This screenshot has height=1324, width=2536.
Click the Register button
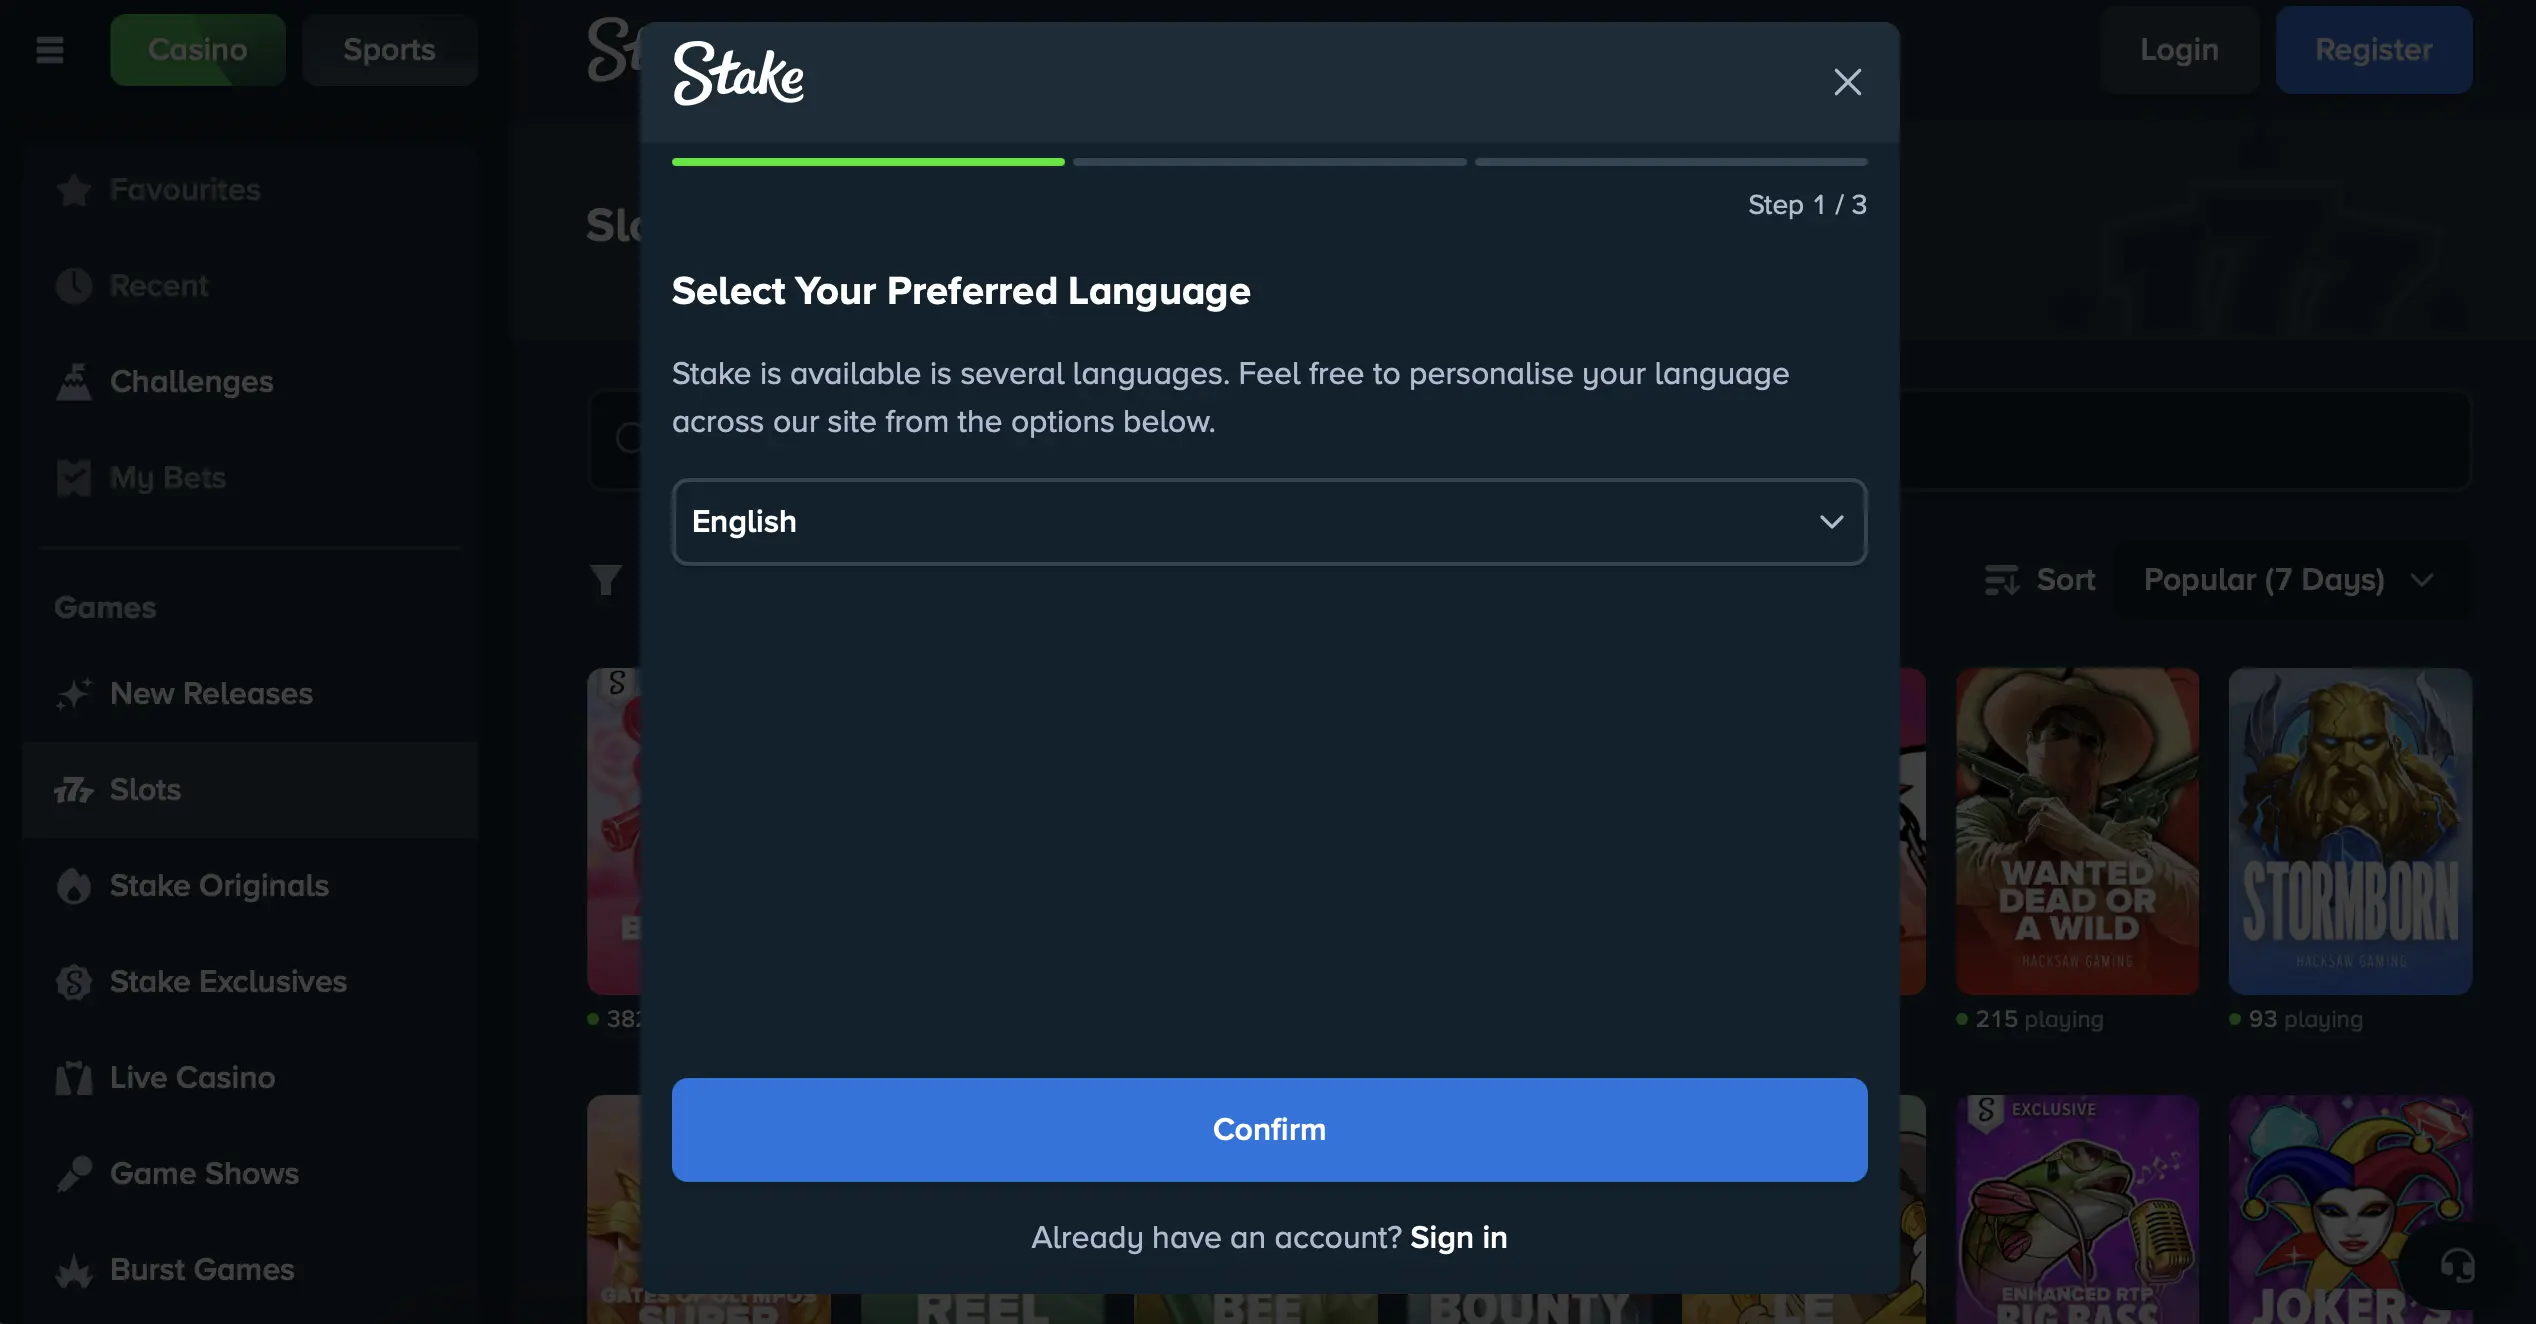coord(2373,50)
